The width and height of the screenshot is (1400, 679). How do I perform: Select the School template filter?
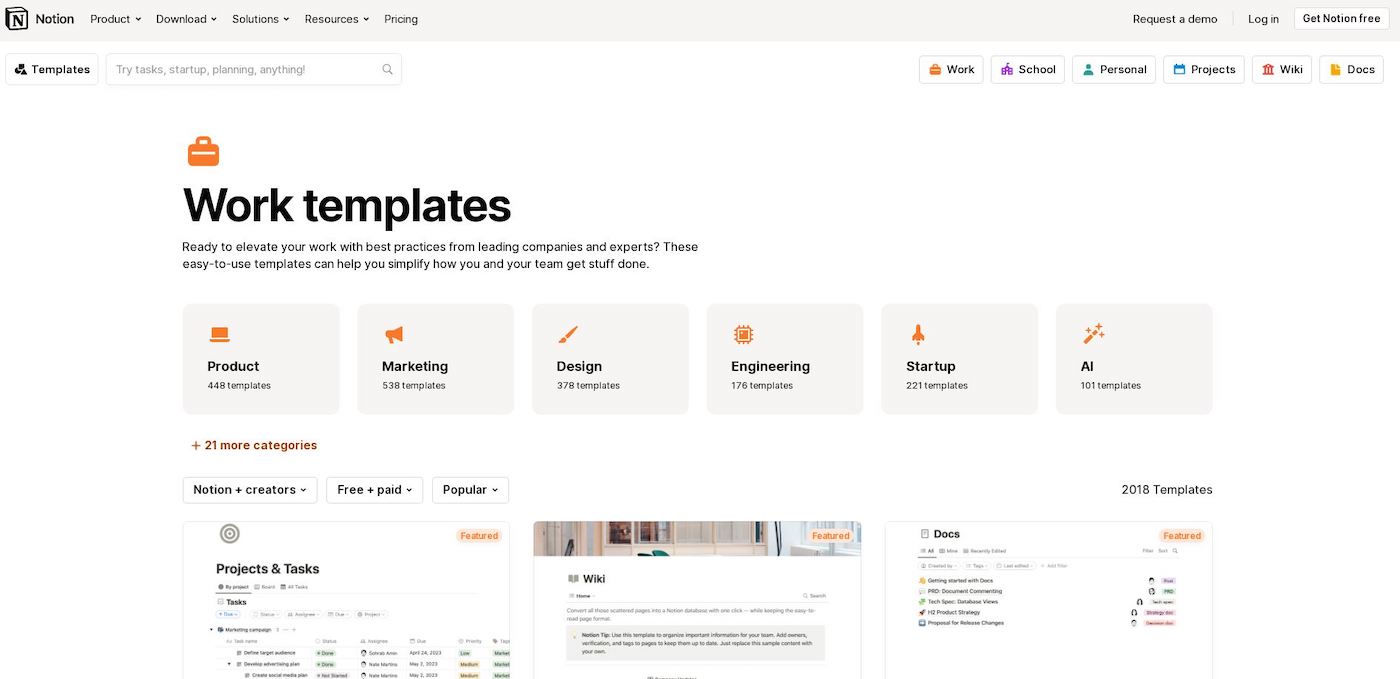pyautogui.click(x=1027, y=69)
